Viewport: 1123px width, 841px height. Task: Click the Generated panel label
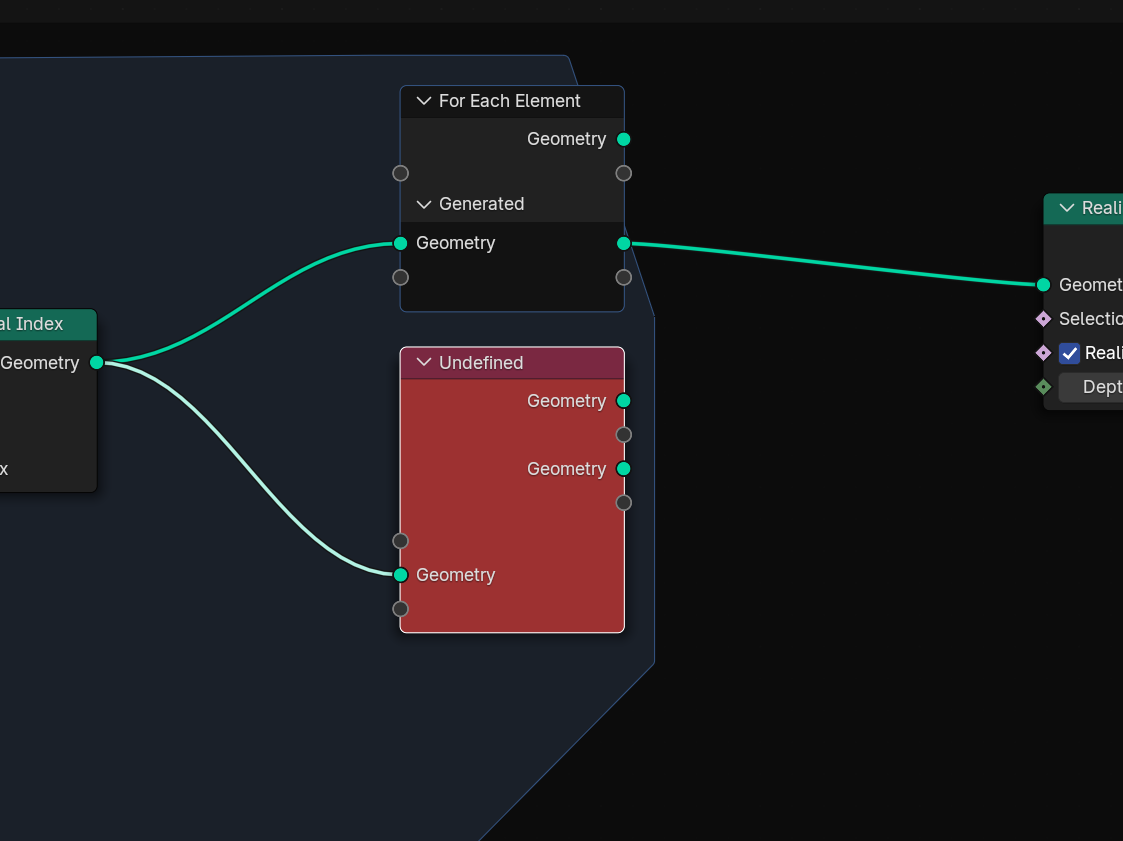[x=481, y=204]
